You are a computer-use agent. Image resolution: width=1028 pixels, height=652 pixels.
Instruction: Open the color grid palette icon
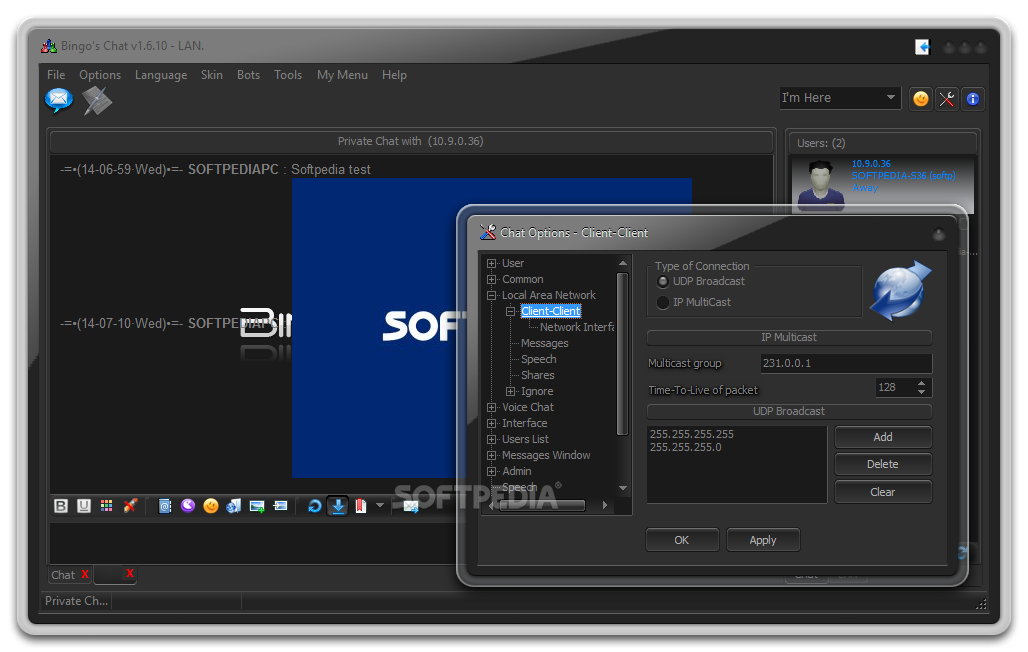[106, 506]
